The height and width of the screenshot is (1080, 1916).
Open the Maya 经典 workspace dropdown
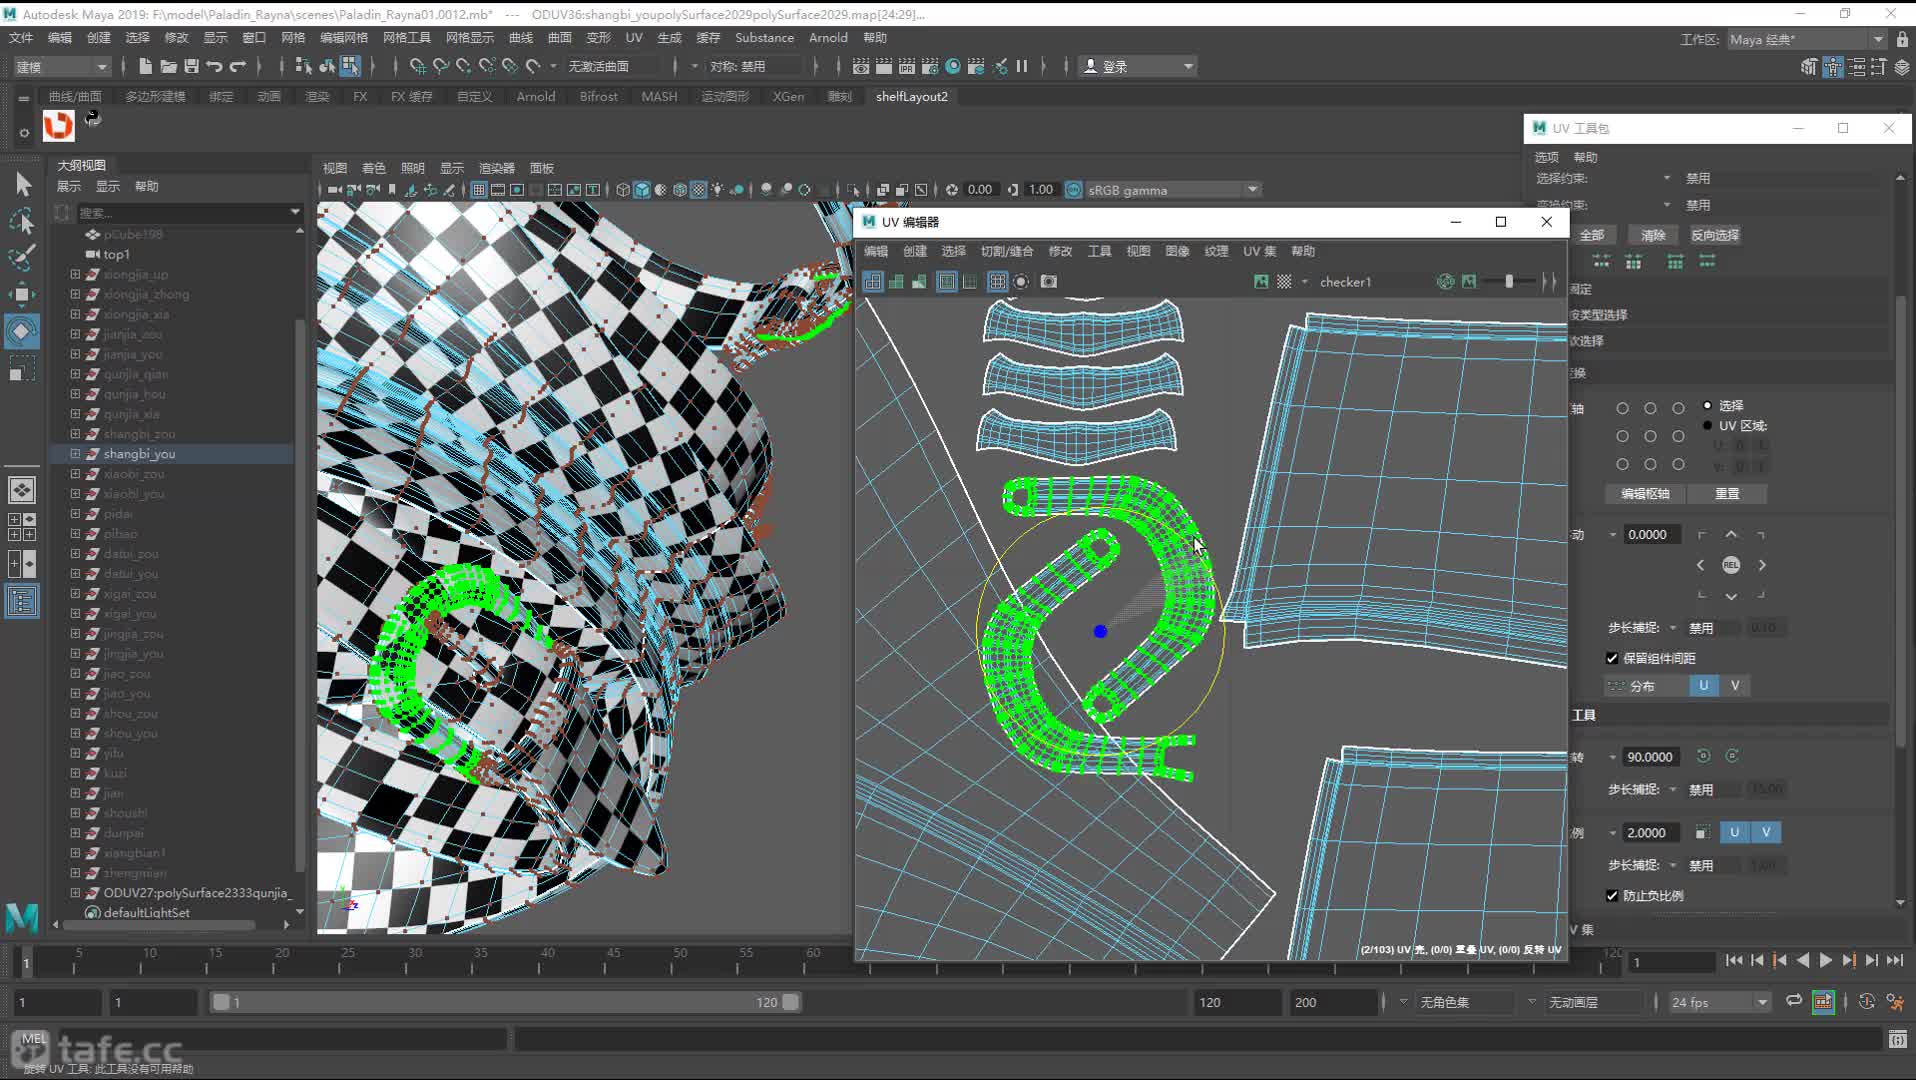pyautogui.click(x=1806, y=39)
